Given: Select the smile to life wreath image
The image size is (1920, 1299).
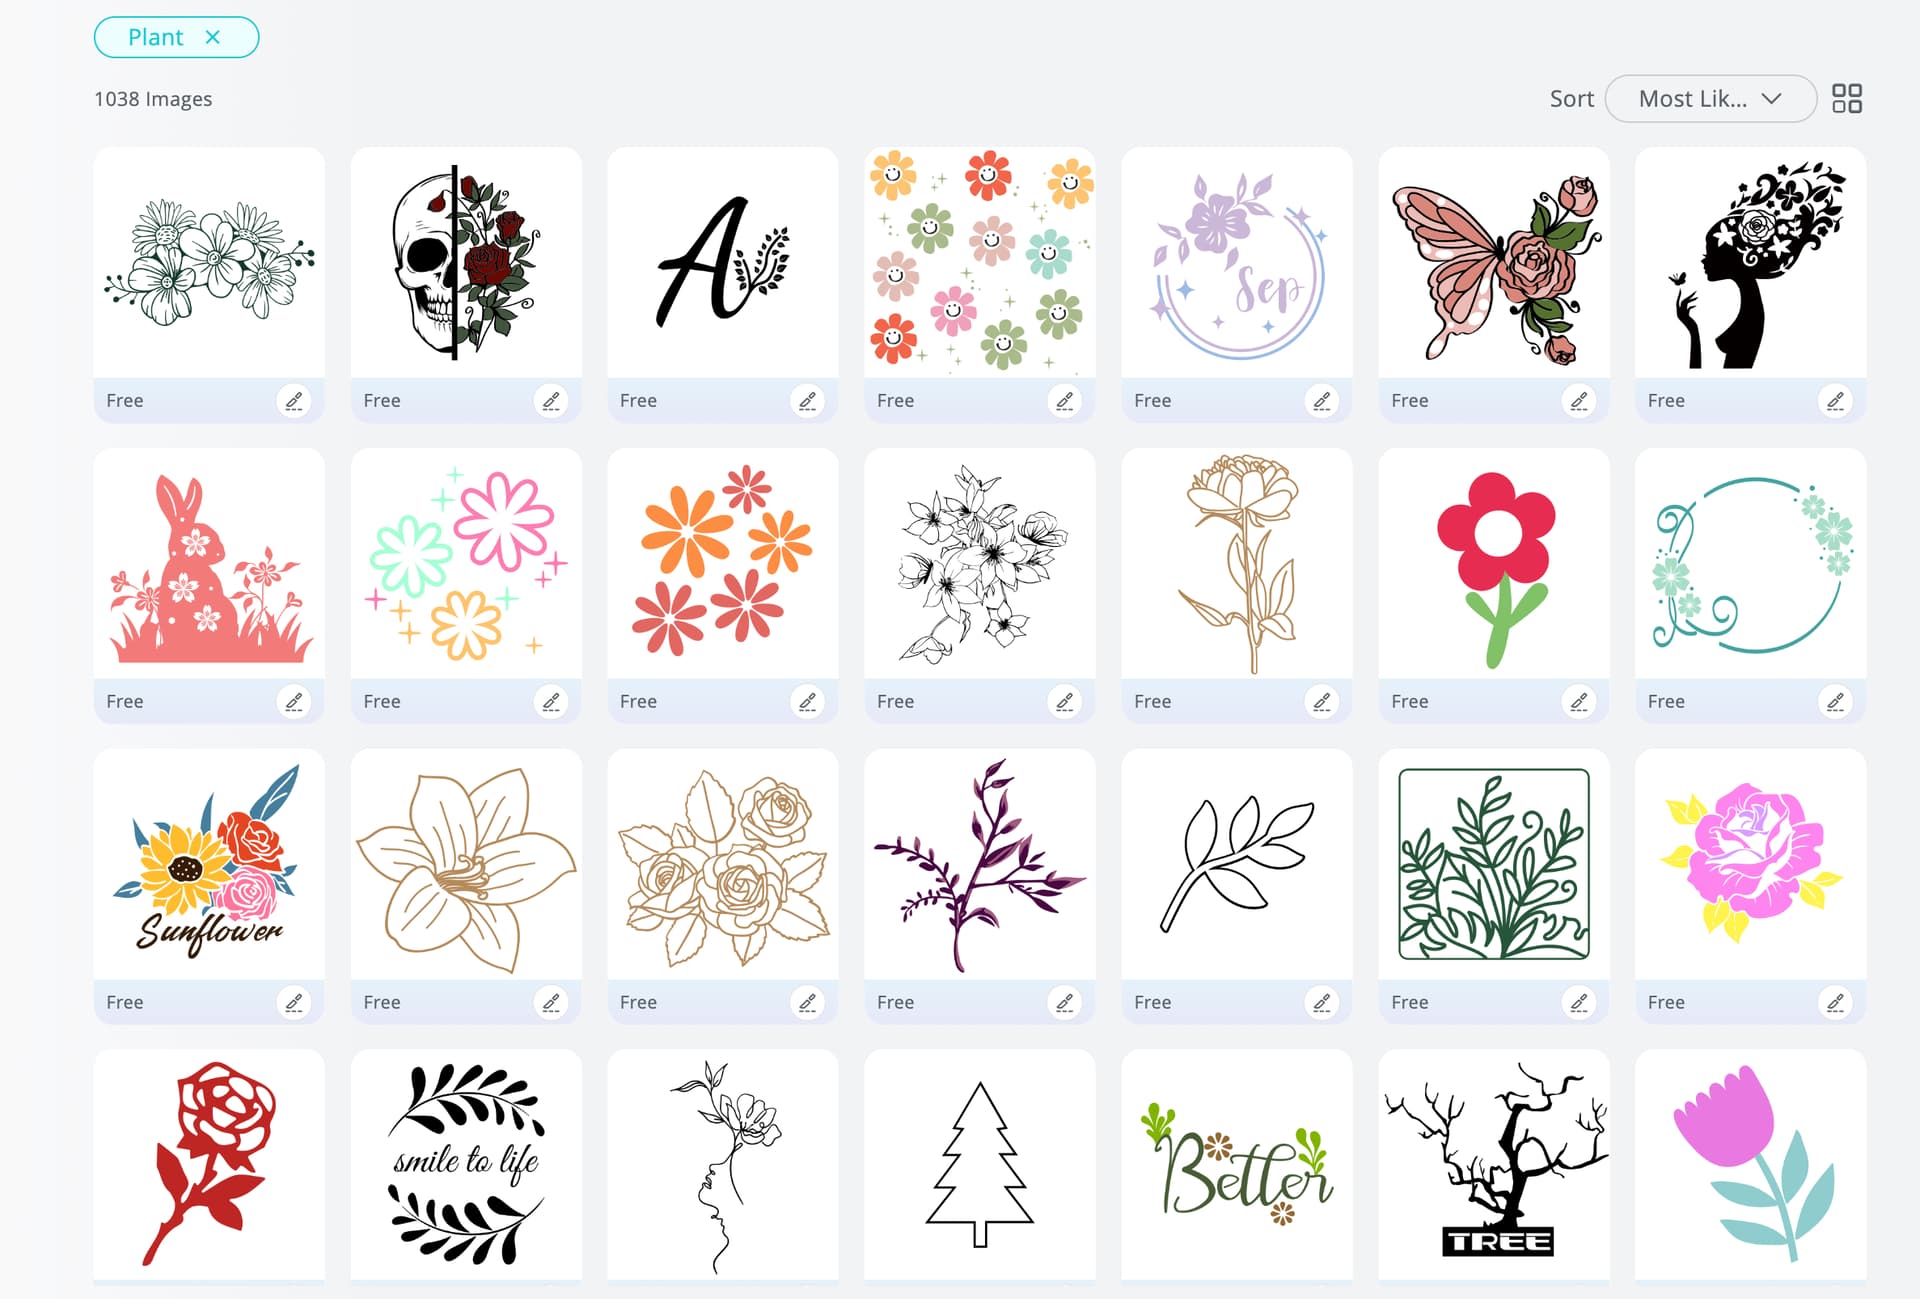Looking at the screenshot, I should click(x=466, y=1164).
